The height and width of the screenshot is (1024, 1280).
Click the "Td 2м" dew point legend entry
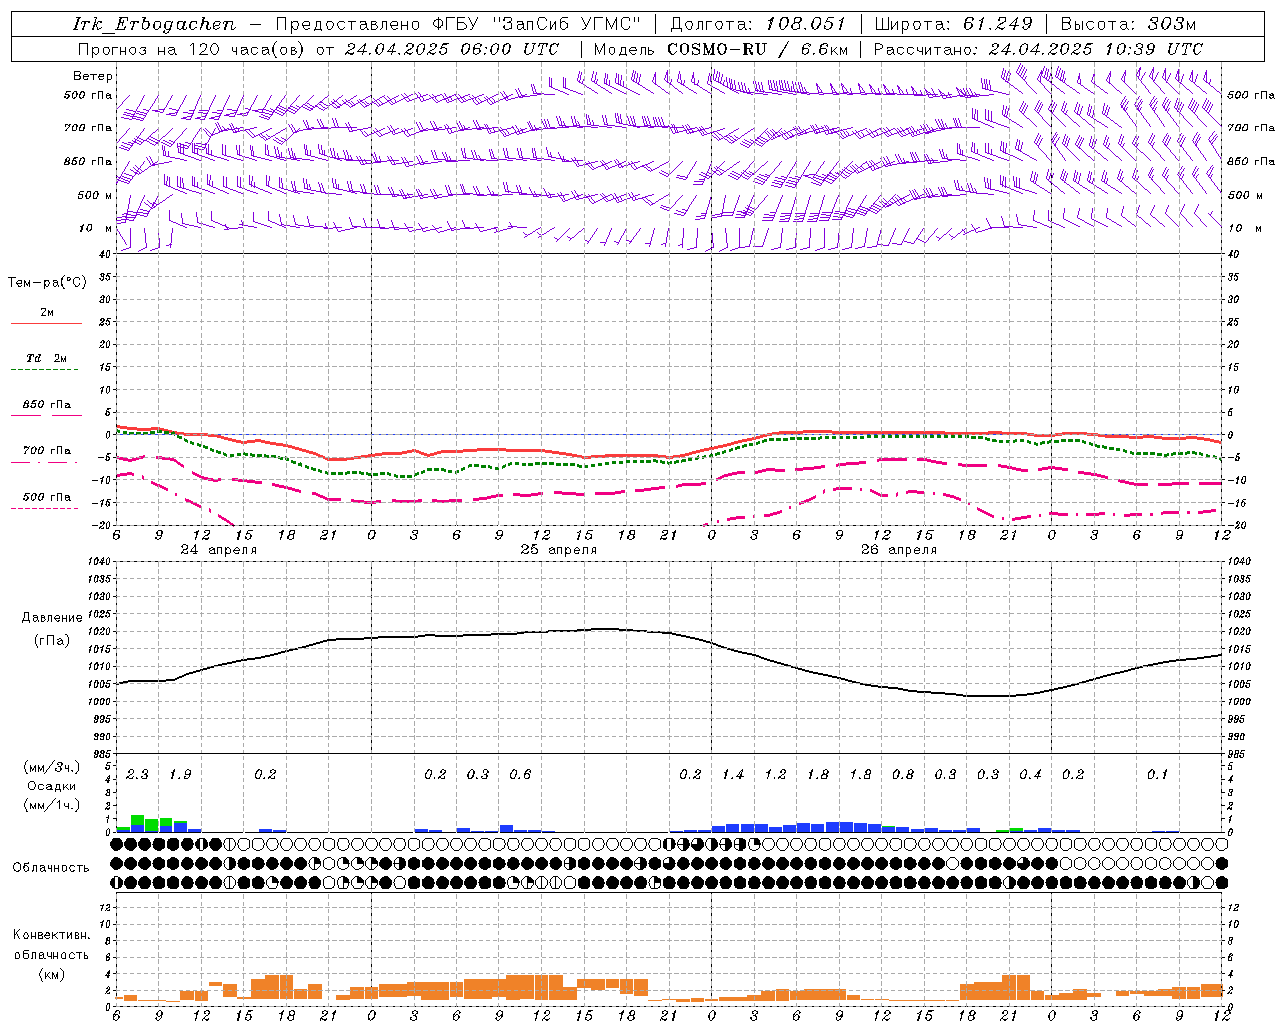pos(46,358)
